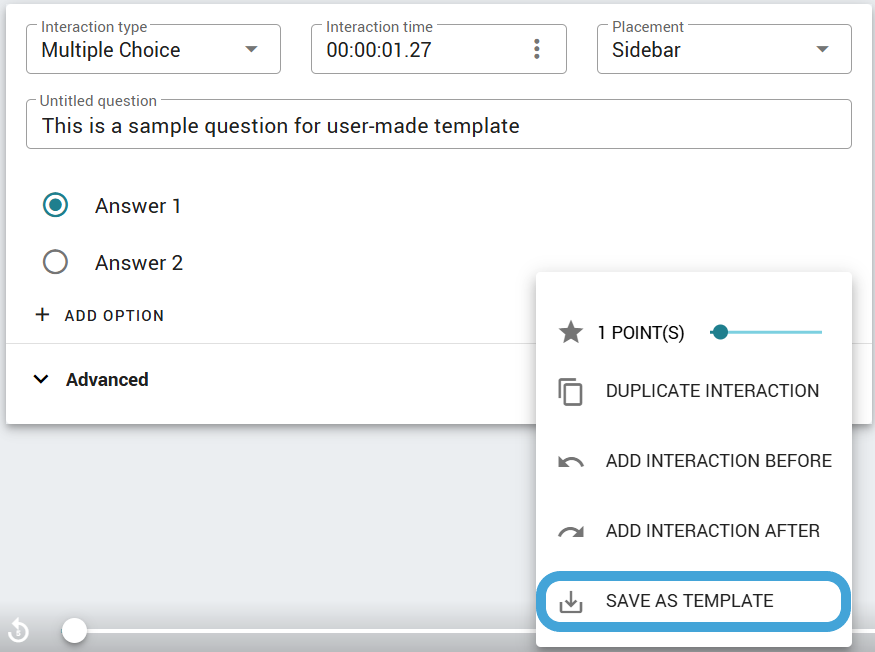The height and width of the screenshot is (652, 875).
Task: Open the three-dot menu in Interaction time
Action: 537,49
